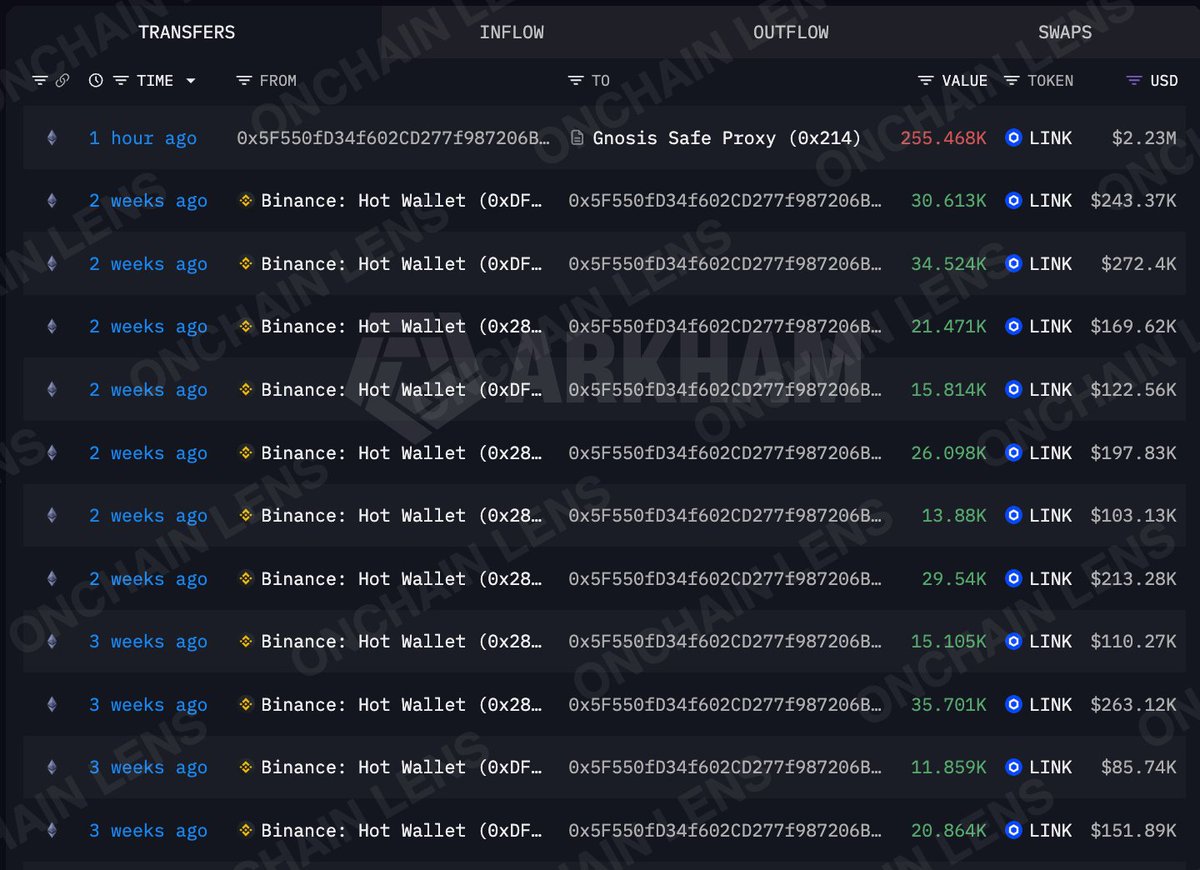This screenshot has height=870, width=1200.
Task: Open sender address in 255.468K row
Action: (394, 138)
